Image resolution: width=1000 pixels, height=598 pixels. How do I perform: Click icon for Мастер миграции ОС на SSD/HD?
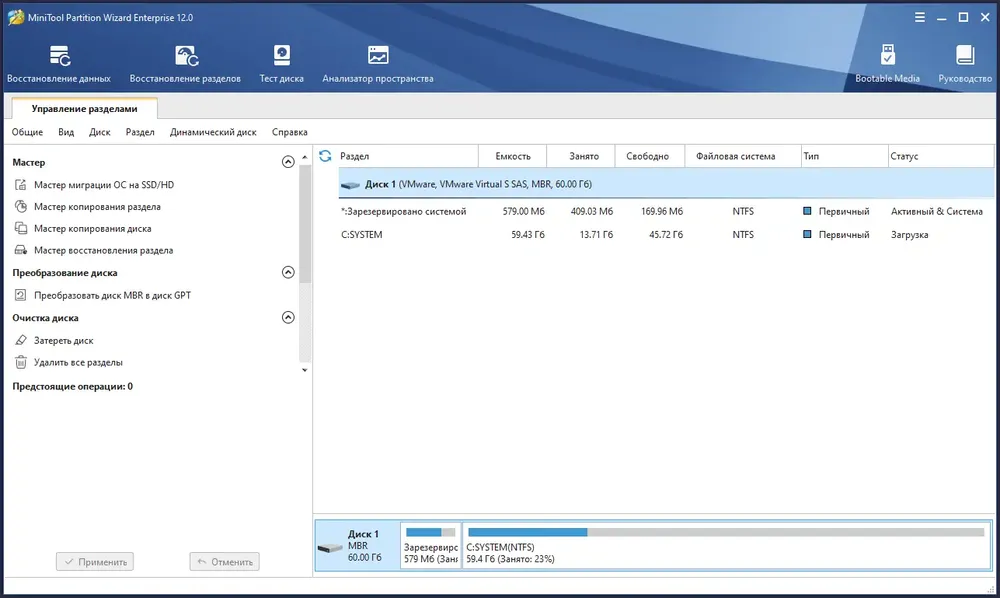(x=20, y=185)
